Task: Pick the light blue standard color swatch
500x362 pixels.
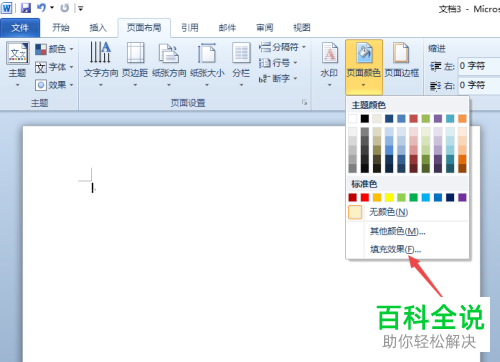Action: click(426, 197)
